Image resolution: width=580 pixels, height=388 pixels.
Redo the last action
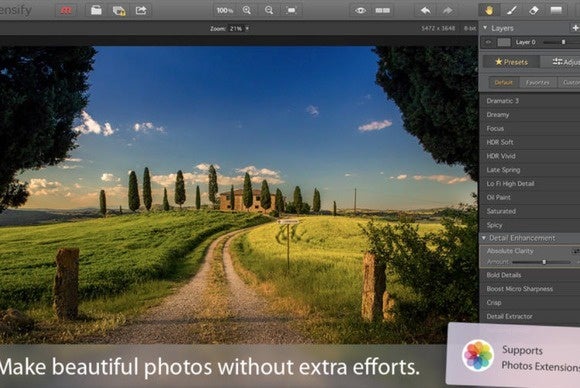[448, 10]
